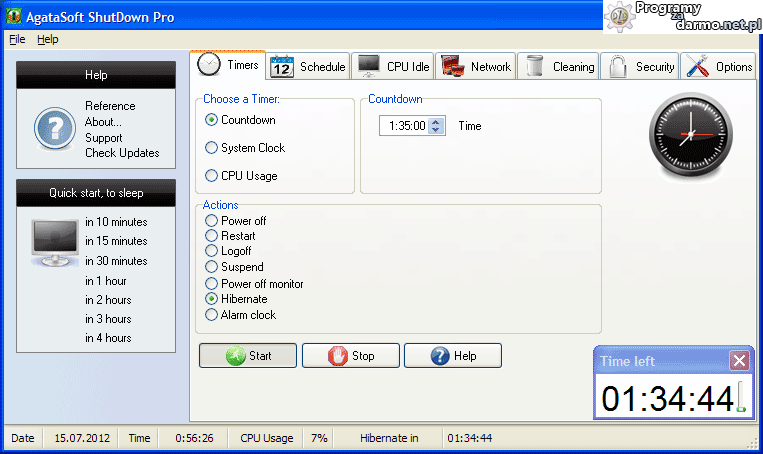Image resolution: width=763 pixels, height=454 pixels.
Task: Open the Network tab
Action: [475, 67]
